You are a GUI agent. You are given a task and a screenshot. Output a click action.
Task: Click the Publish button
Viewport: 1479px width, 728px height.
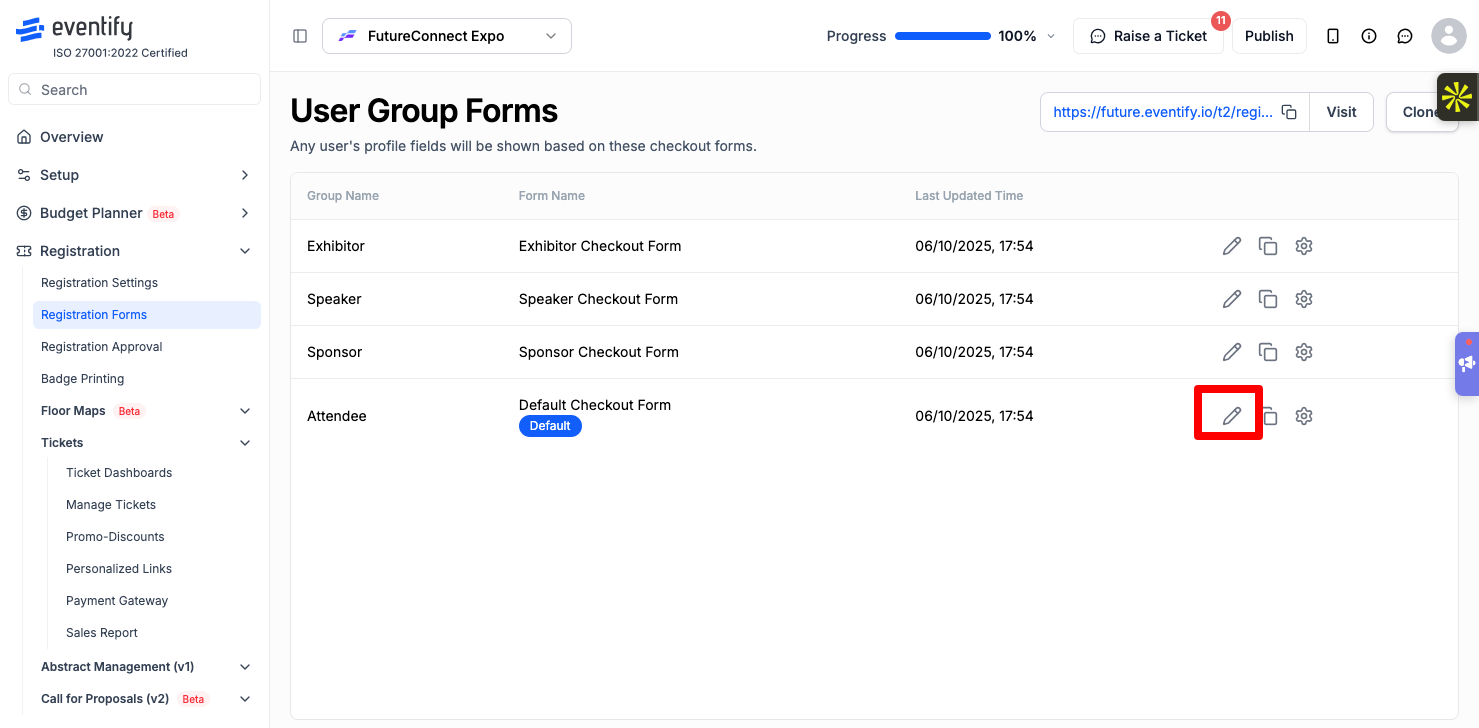tap(1269, 36)
